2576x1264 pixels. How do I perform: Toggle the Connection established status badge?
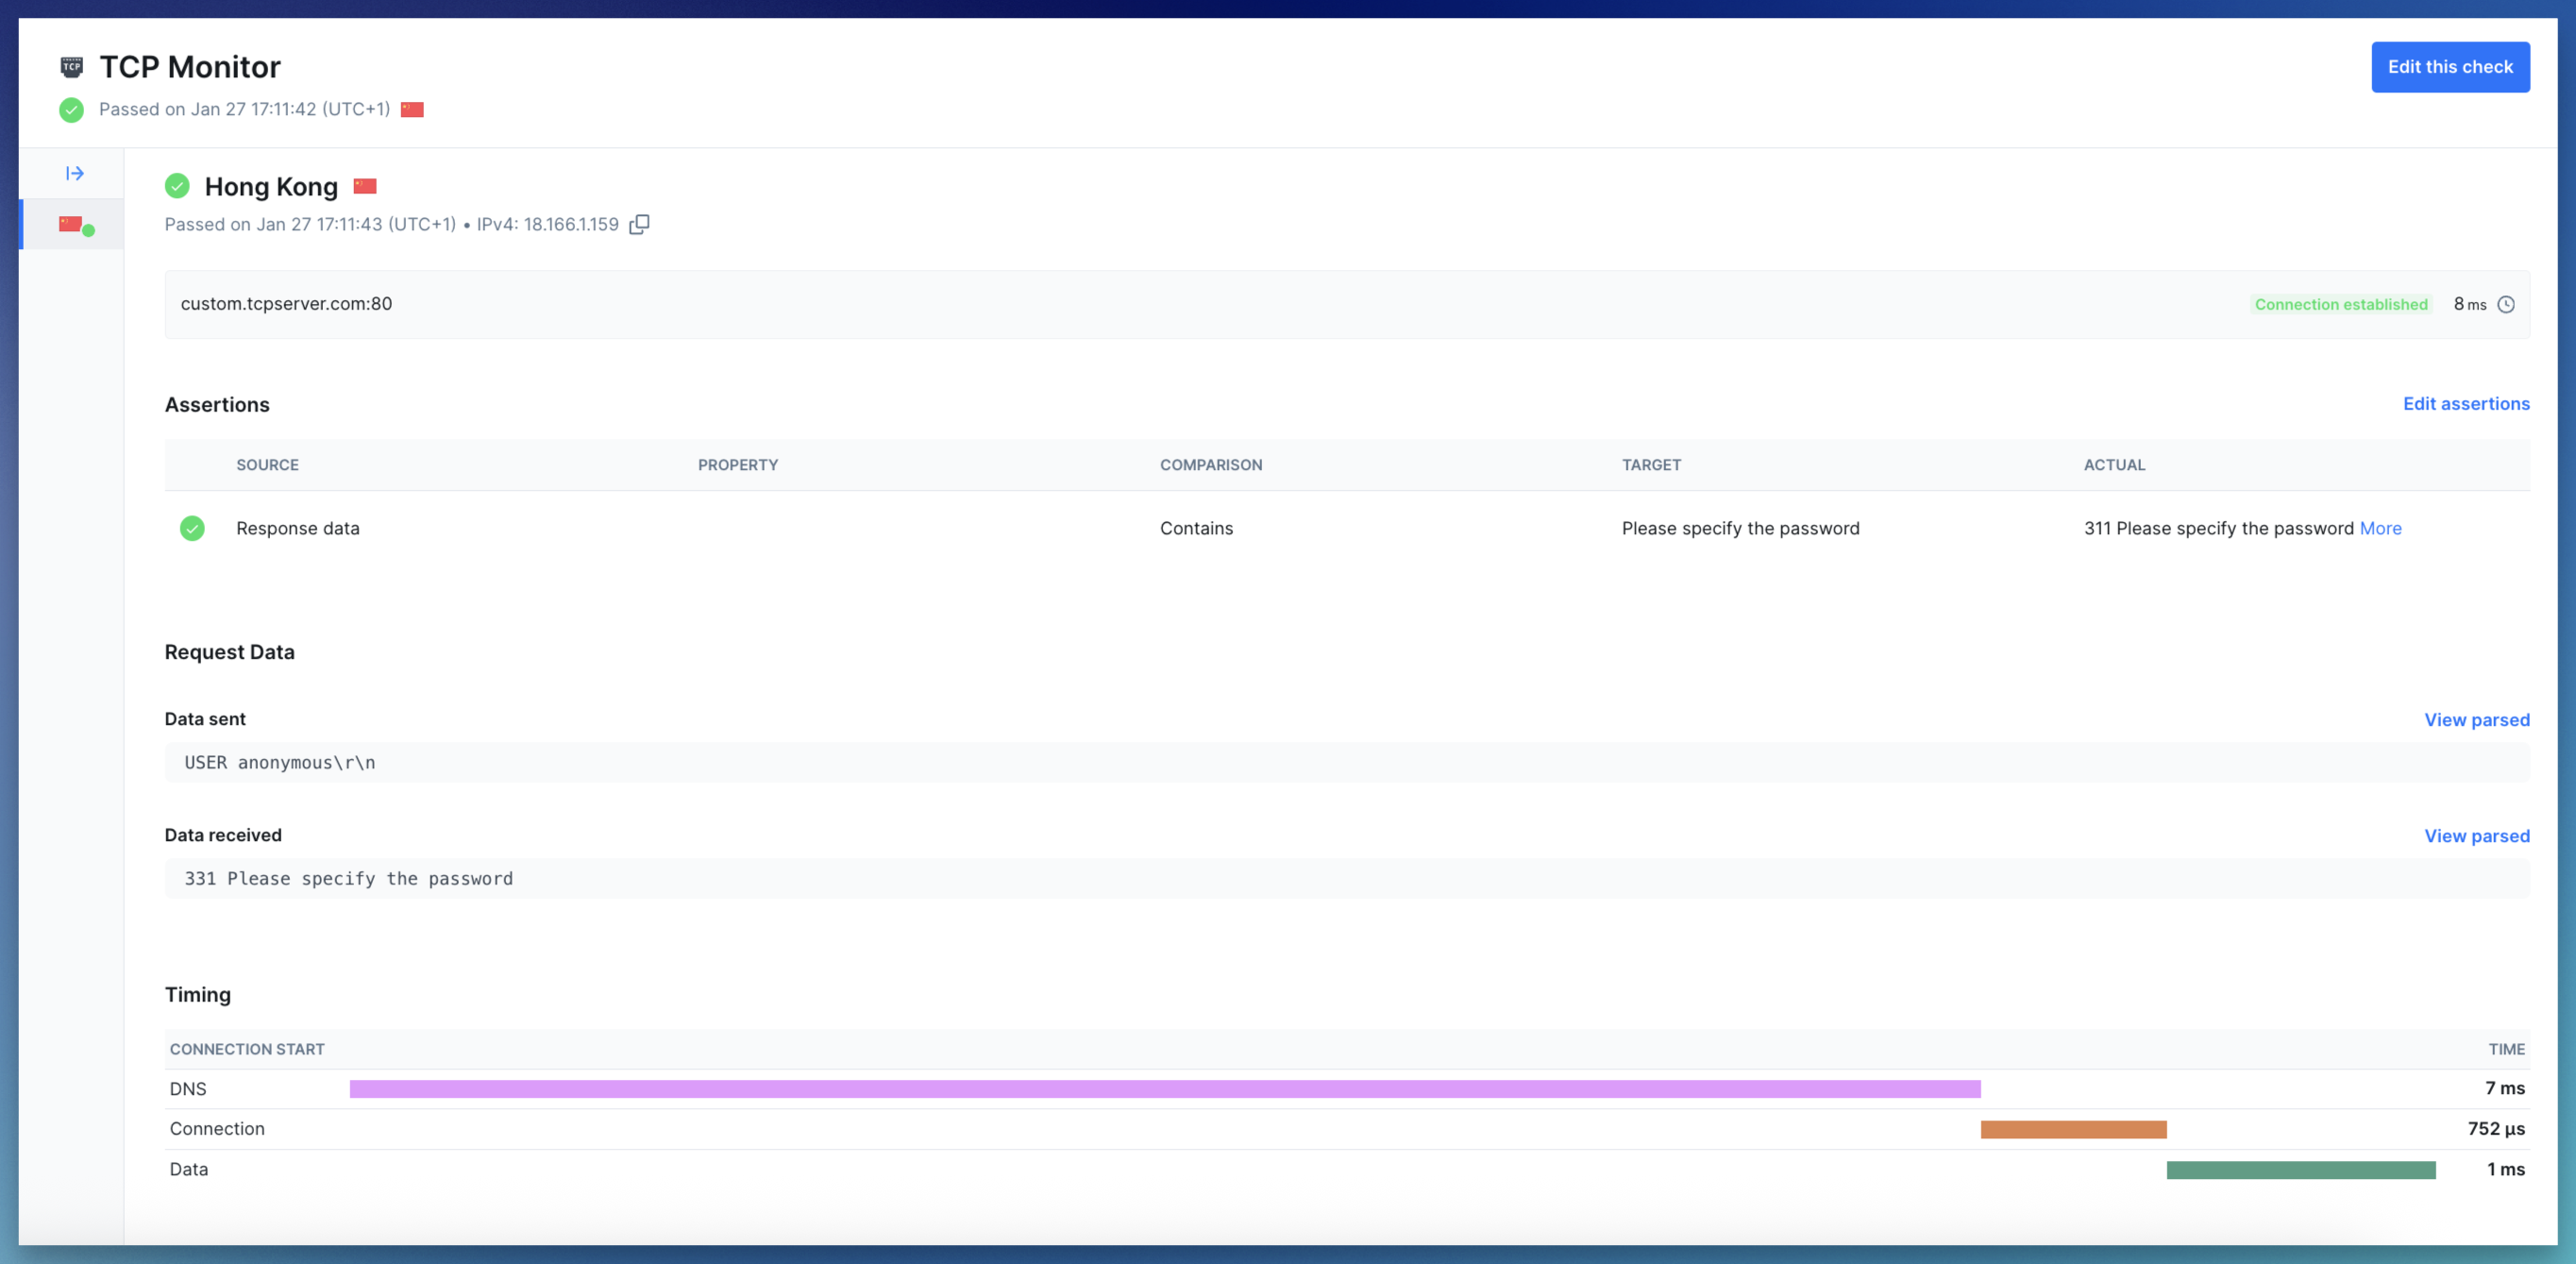click(2341, 304)
